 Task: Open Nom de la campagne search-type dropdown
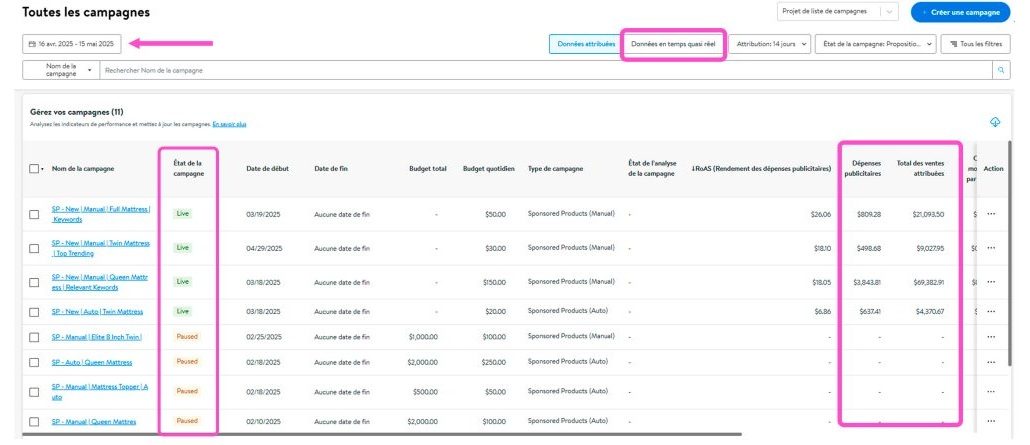(x=60, y=70)
